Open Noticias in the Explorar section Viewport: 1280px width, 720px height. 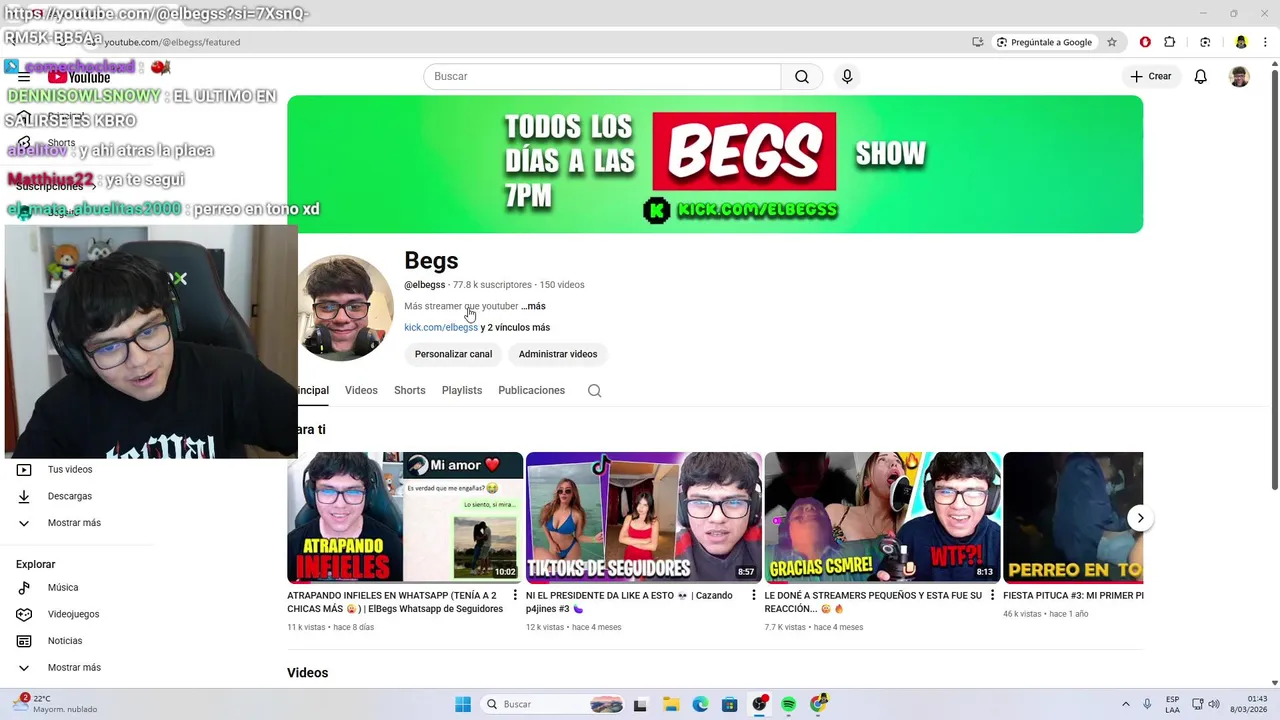65,641
